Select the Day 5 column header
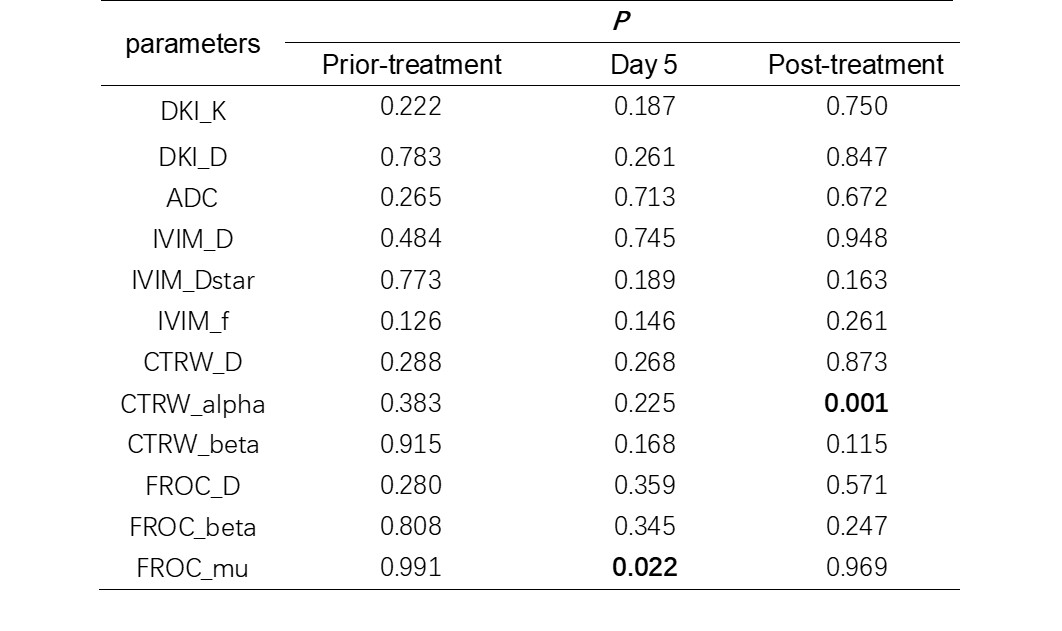1062x631 pixels. pos(644,66)
